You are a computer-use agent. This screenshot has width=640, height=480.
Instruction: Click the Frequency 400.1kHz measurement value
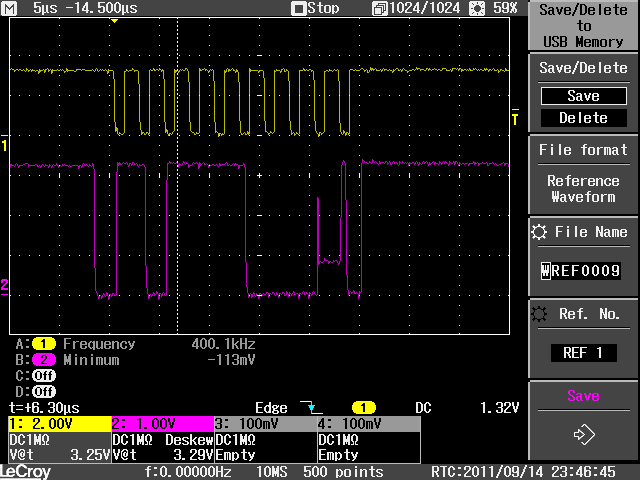(x=223, y=344)
